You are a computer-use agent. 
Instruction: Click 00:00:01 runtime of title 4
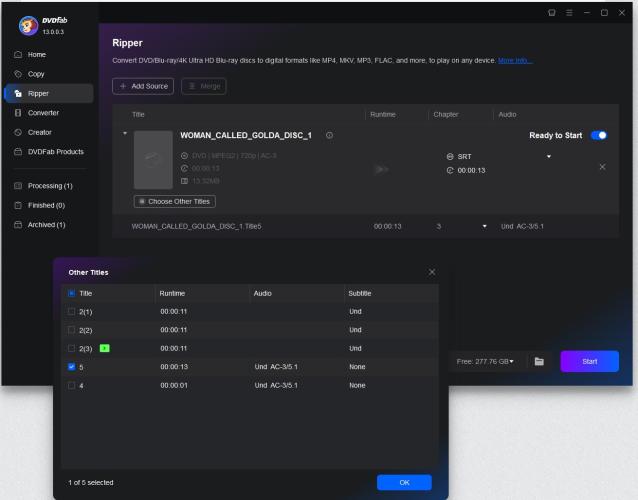(x=174, y=385)
